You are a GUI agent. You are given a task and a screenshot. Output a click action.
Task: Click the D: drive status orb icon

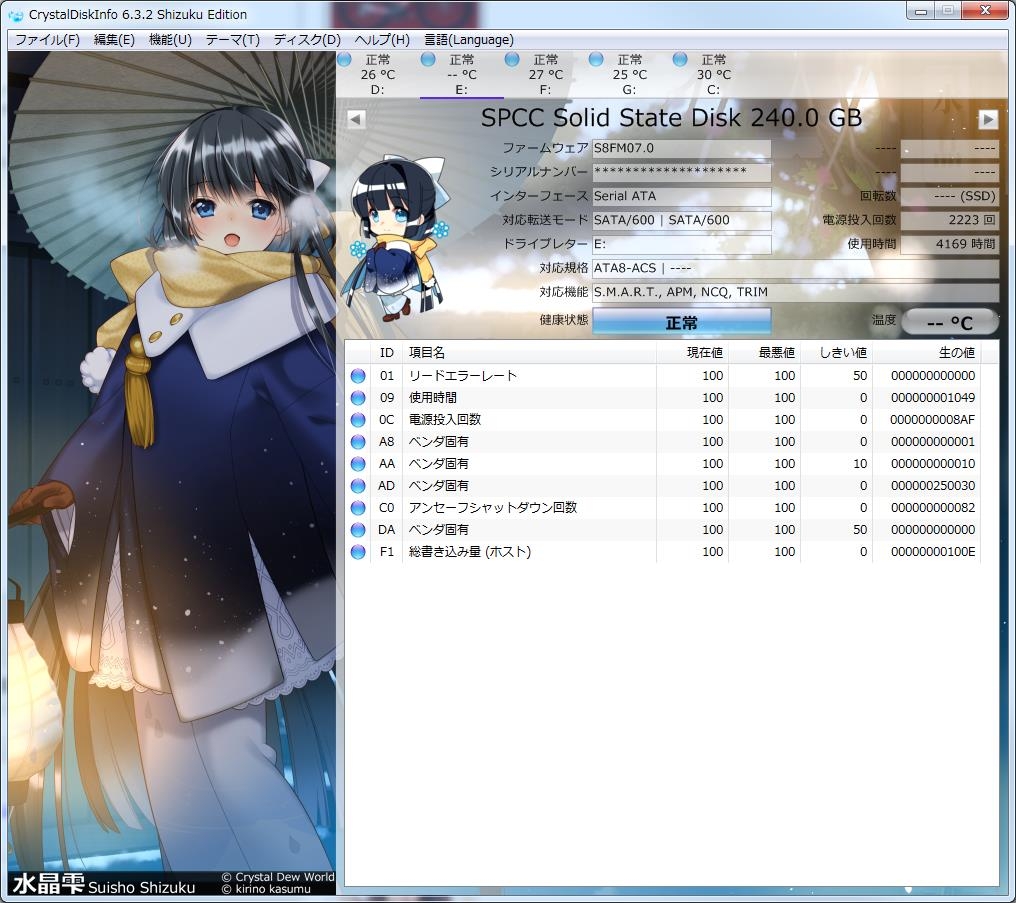[345, 60]
